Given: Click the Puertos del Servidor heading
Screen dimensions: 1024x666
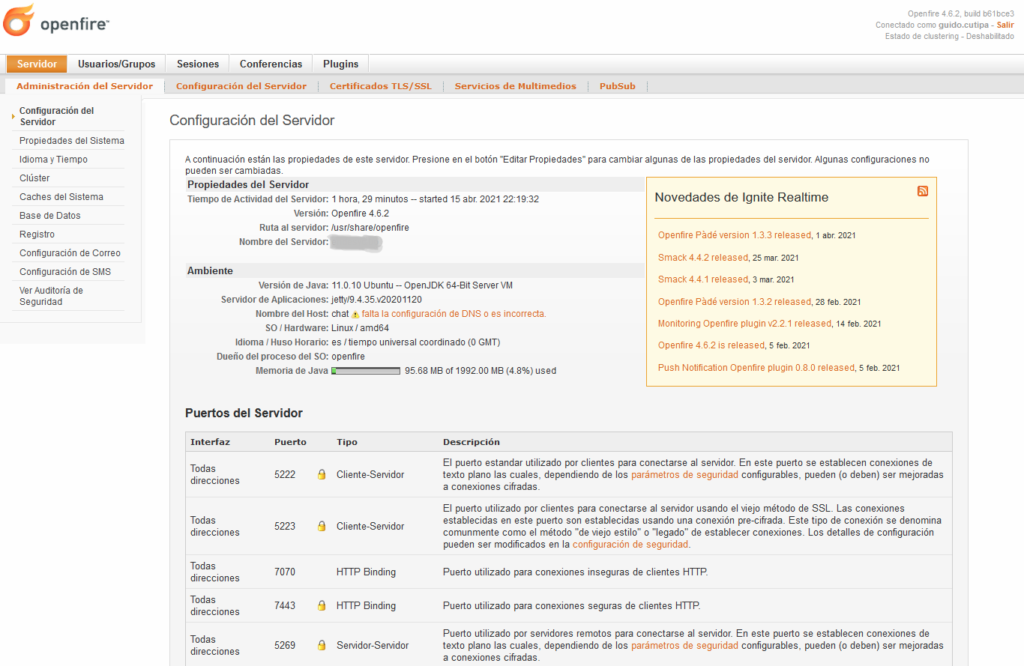Looking at the screenshot, I should coord(244,413).
